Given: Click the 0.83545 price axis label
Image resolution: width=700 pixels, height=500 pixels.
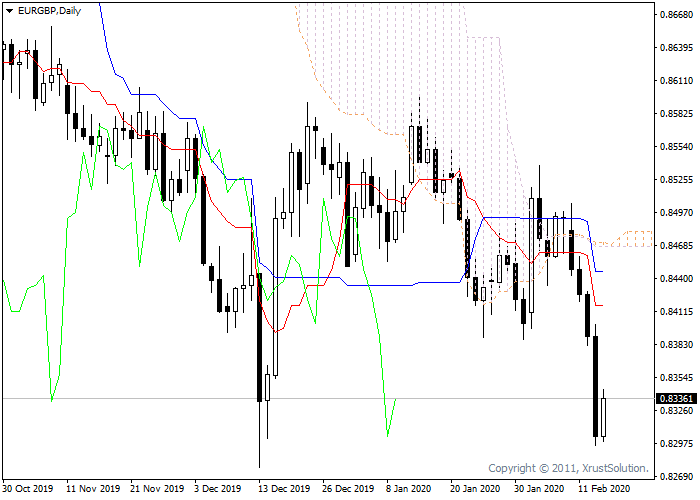Looking at the screenshot, I should (x=677, y=378).
